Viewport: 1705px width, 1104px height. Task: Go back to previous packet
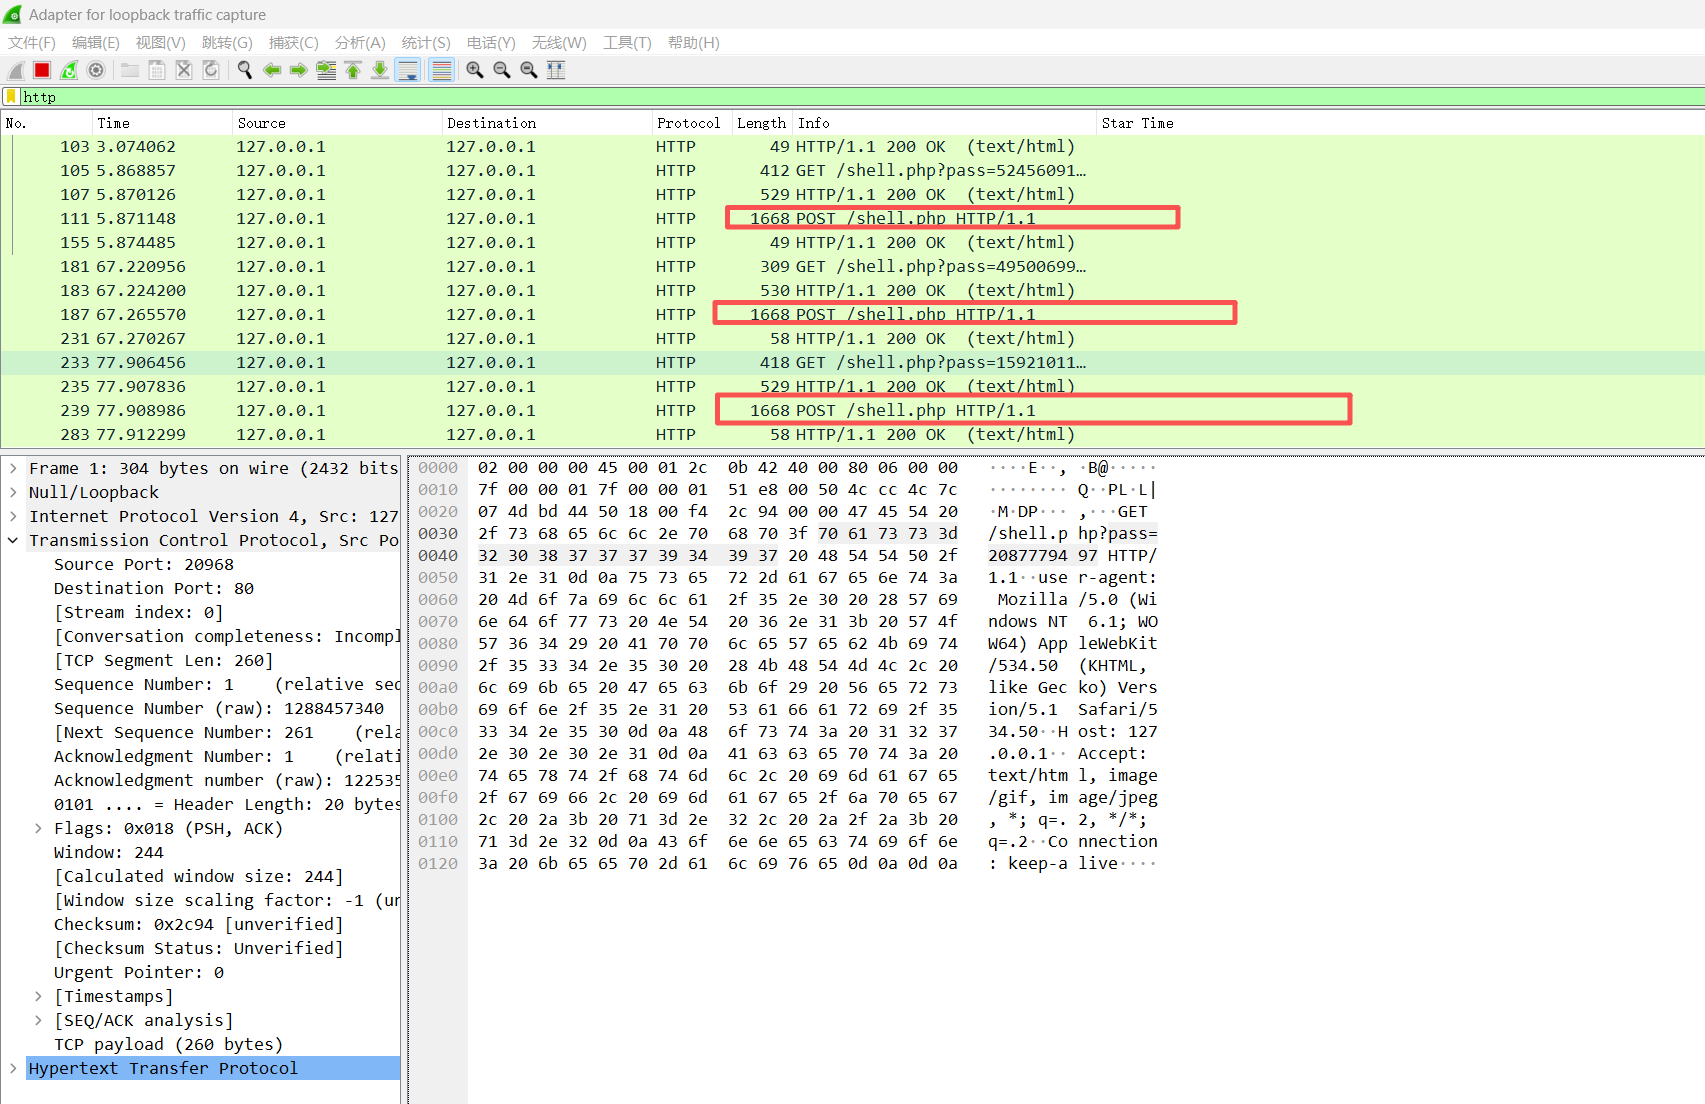[x=271, y=70]
